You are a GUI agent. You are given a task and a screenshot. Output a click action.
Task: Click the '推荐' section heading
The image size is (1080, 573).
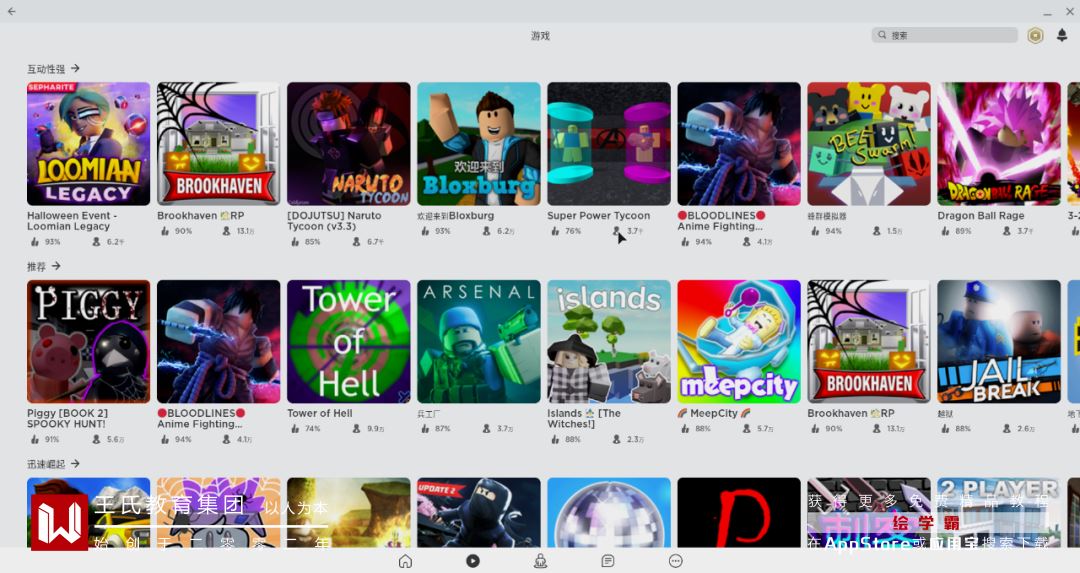37,267
